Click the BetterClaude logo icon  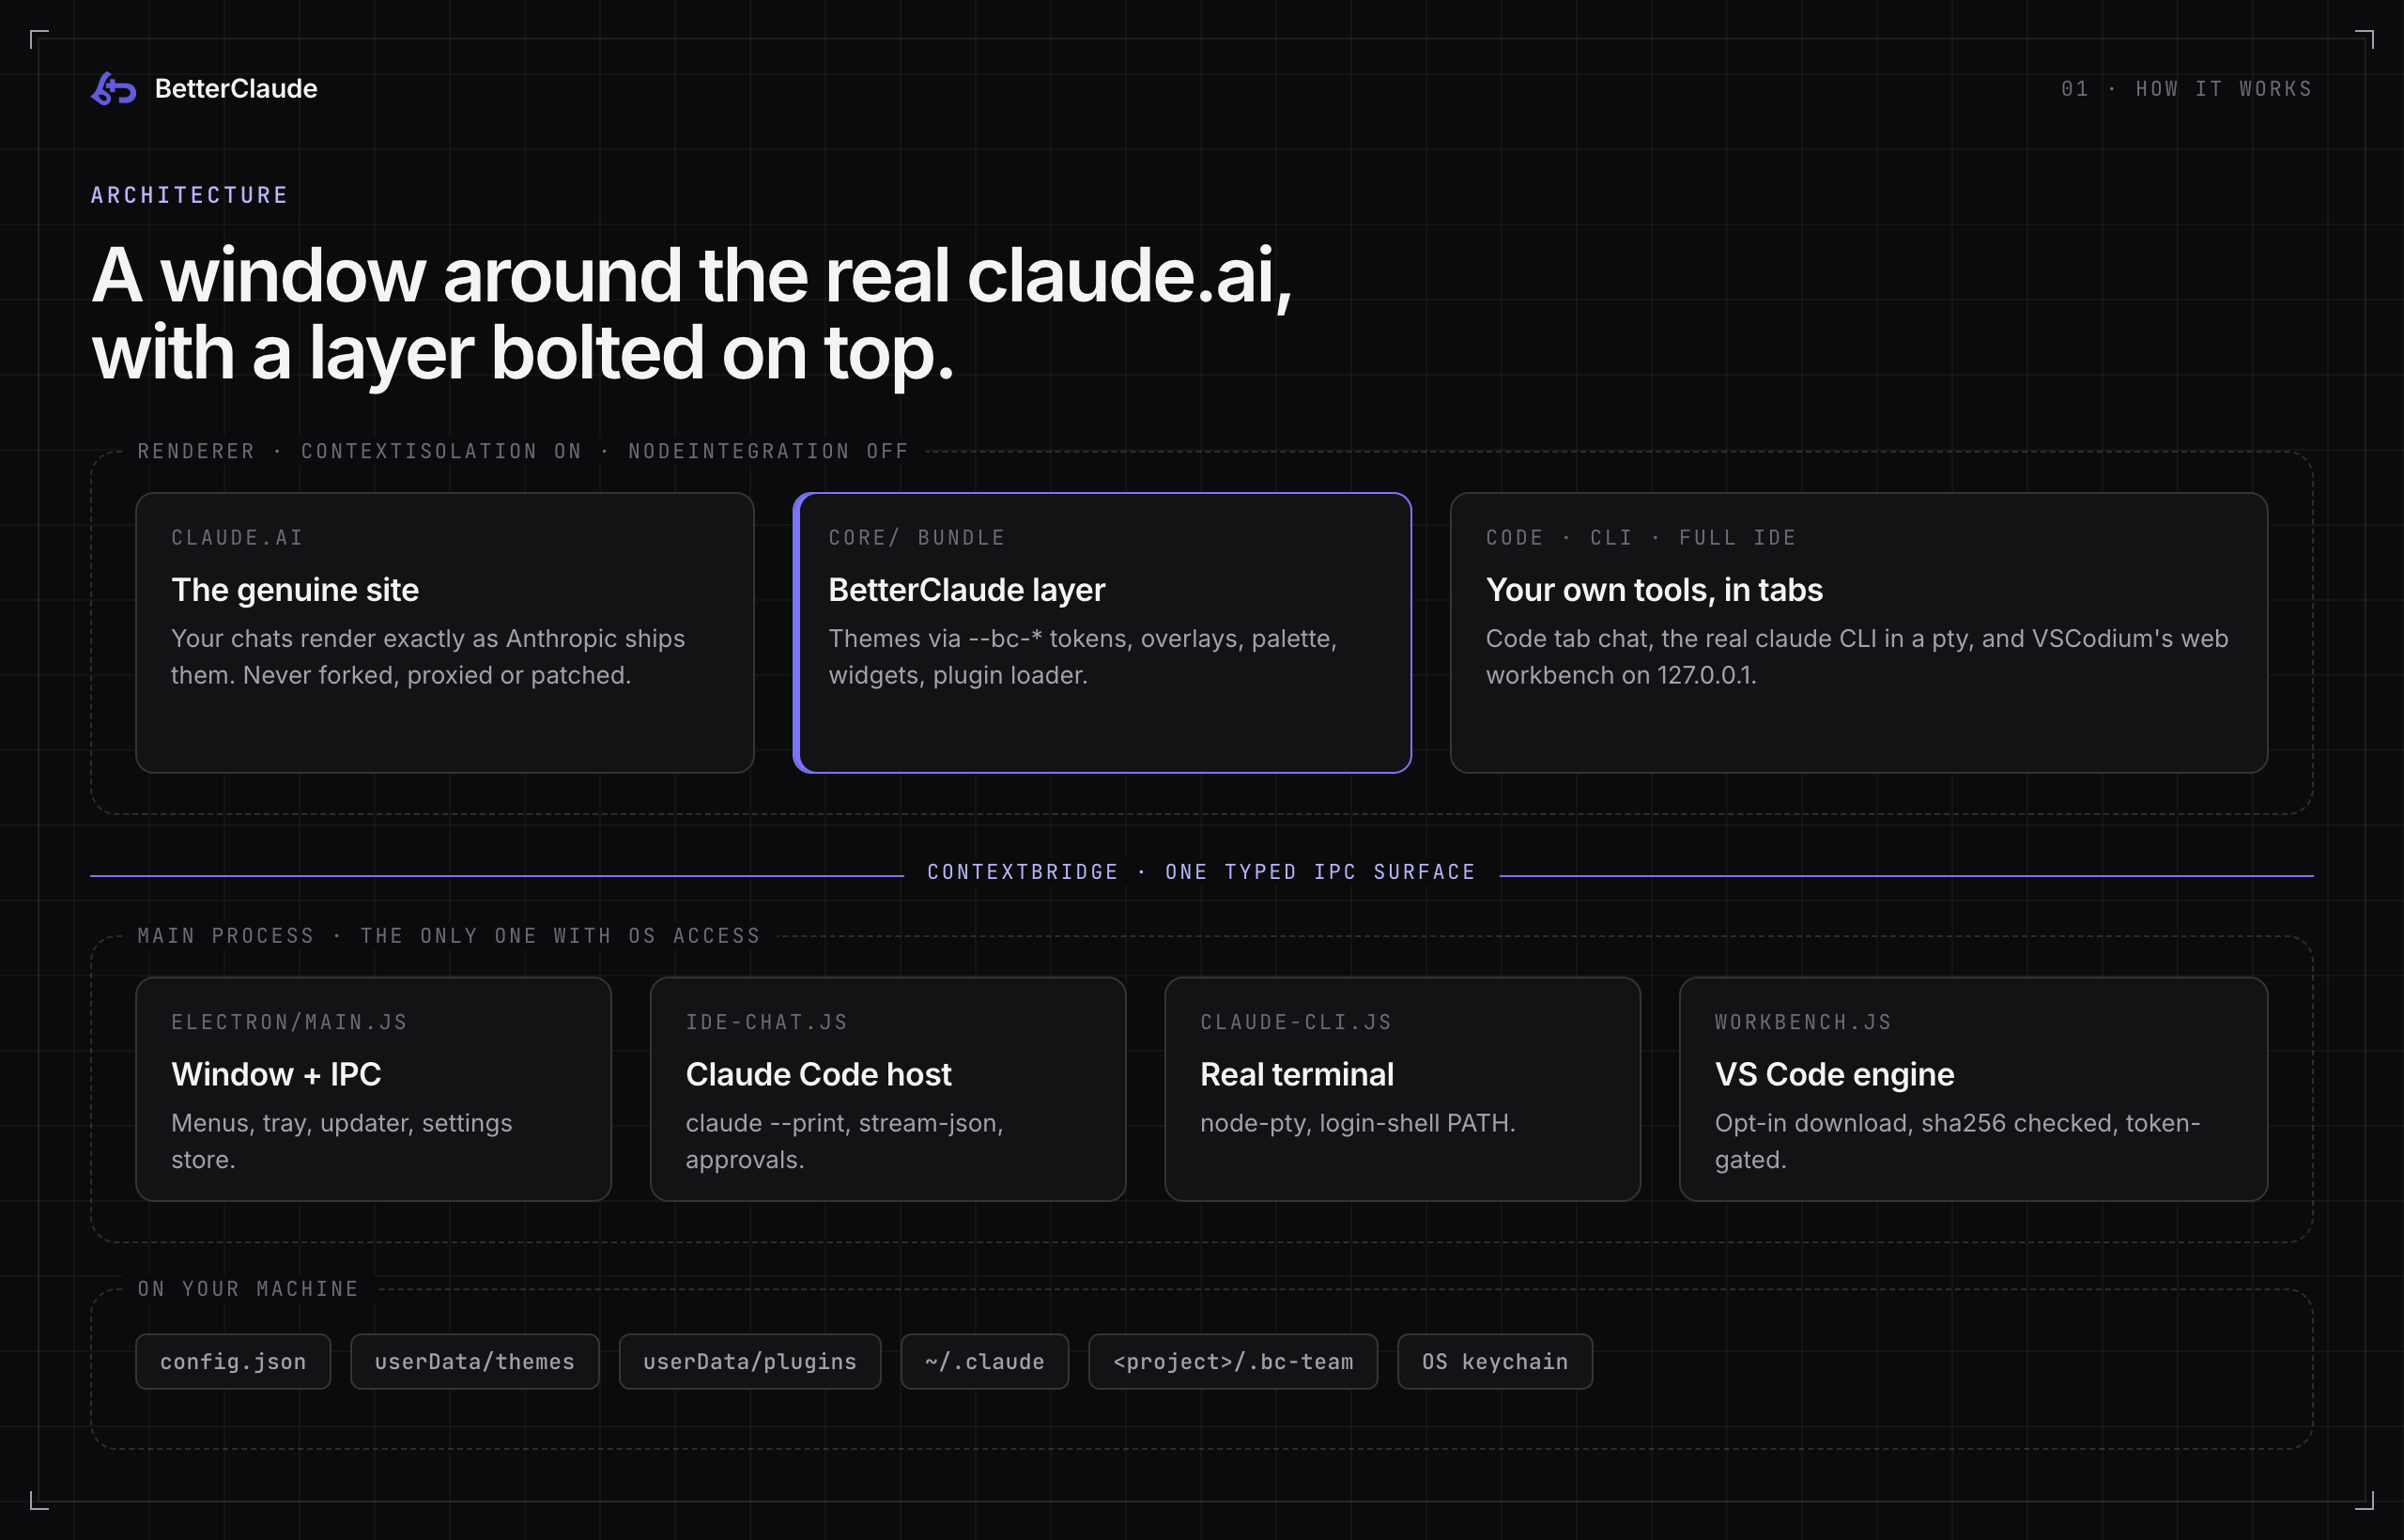(x=114, y=89)
